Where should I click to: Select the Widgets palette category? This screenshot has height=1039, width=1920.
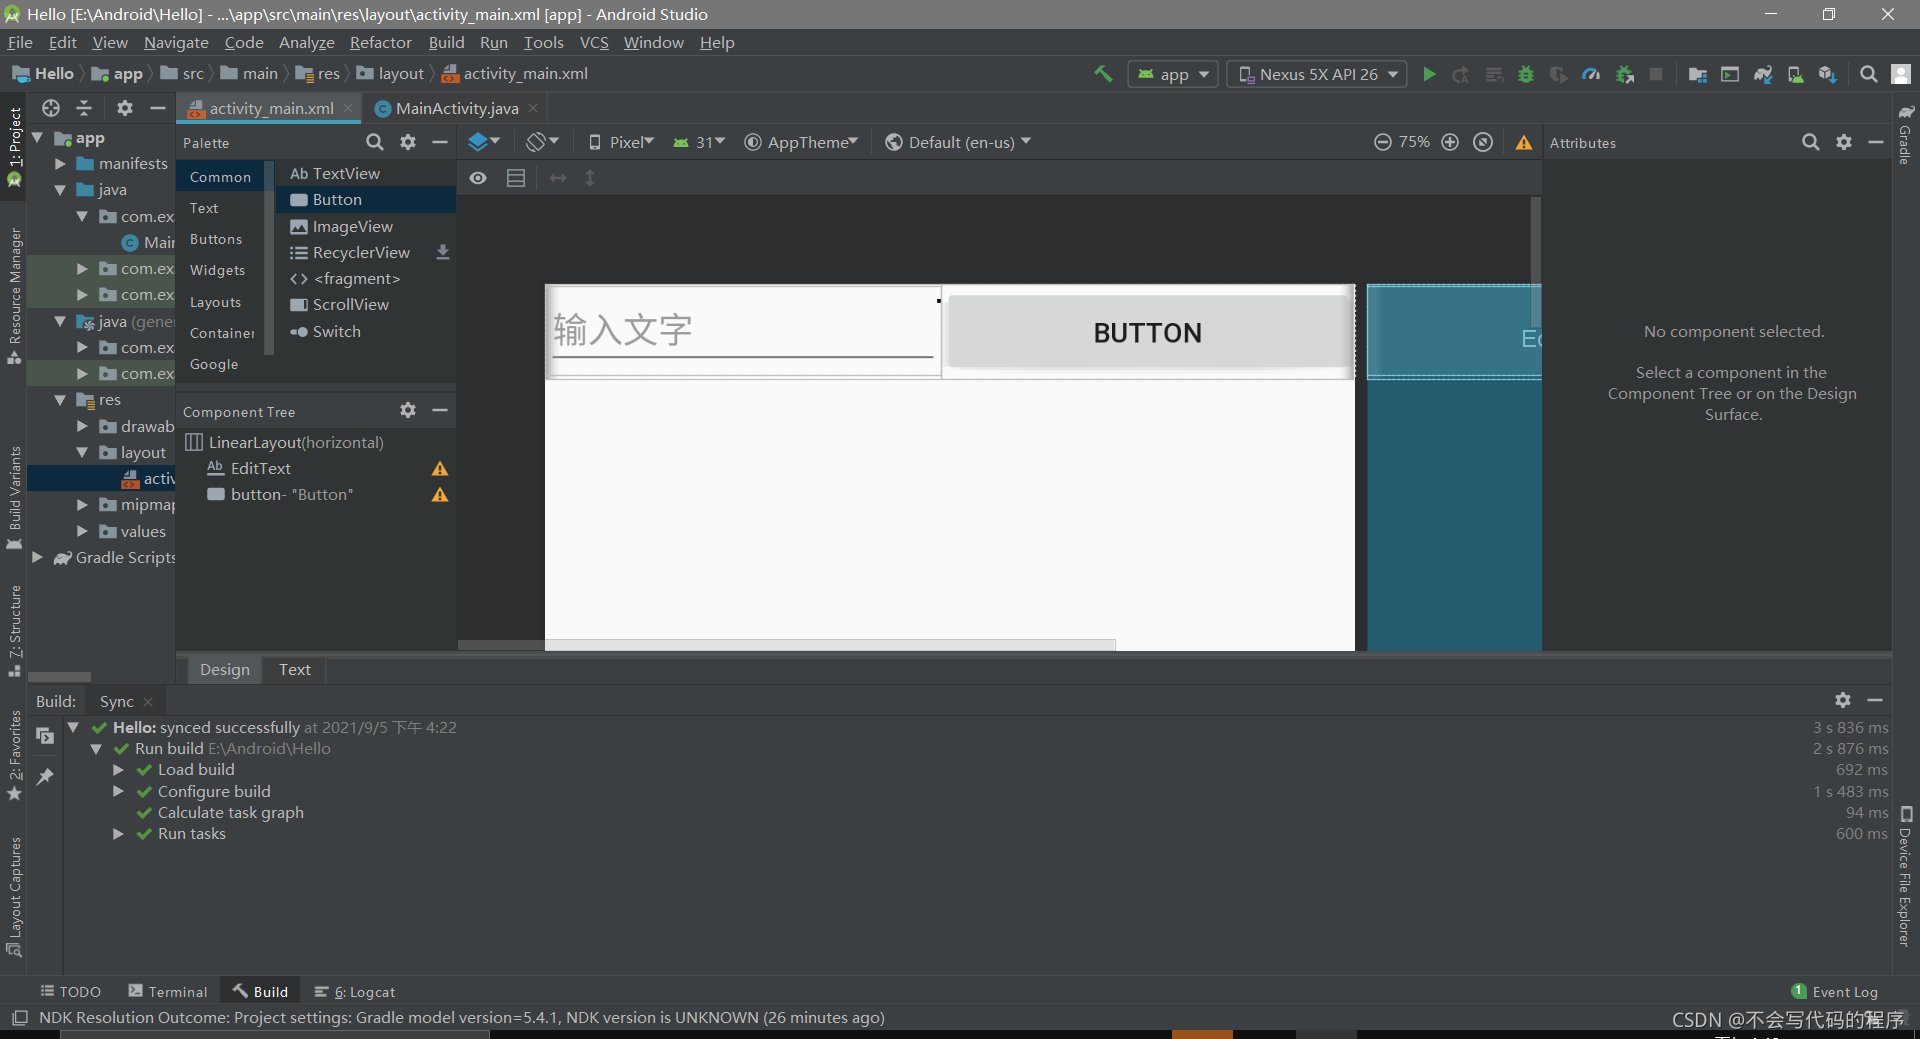218,270
